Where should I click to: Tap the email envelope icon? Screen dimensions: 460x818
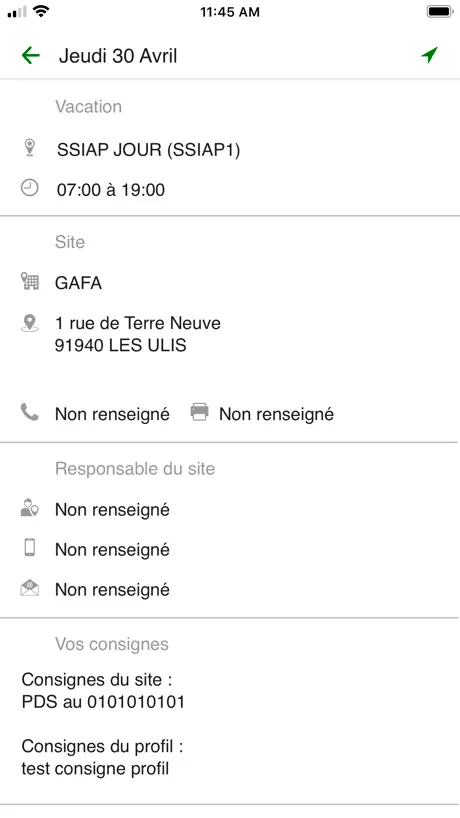pos(30,588)
